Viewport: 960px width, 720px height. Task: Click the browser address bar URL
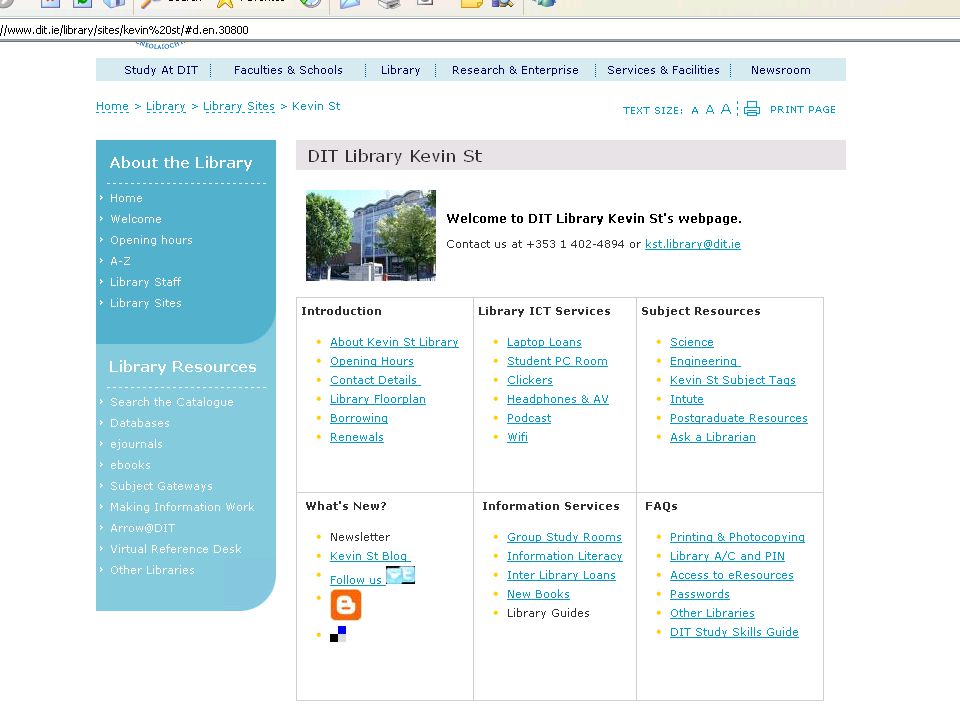point(124,30)
